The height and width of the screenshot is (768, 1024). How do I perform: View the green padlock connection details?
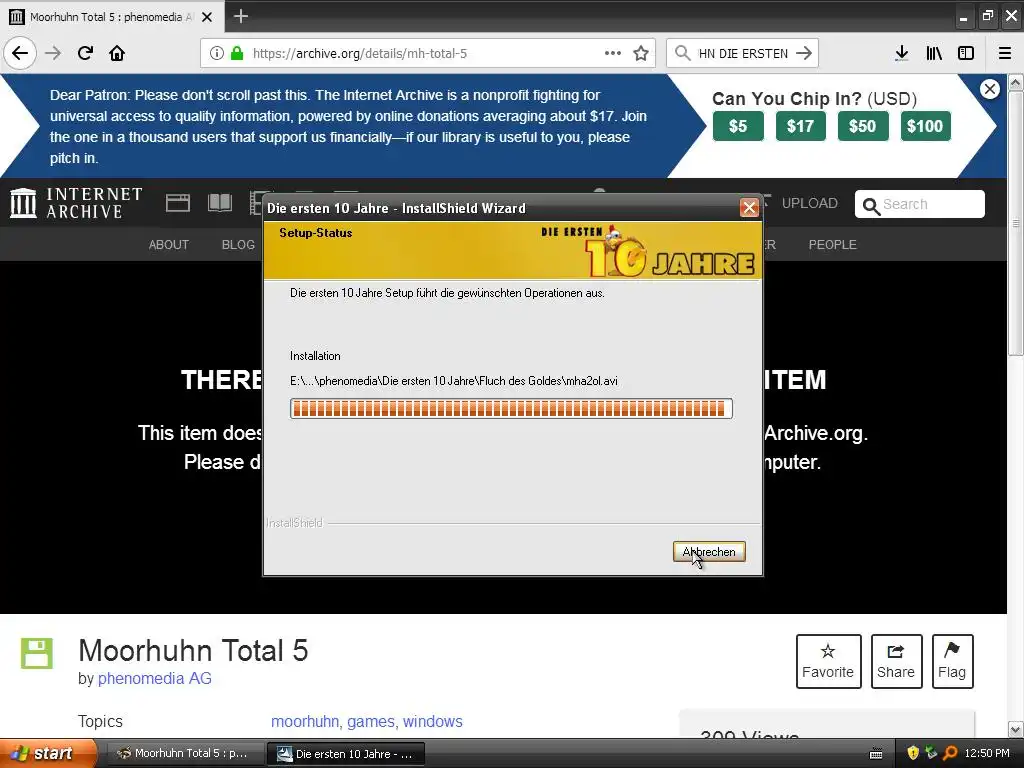pos(237,53)
